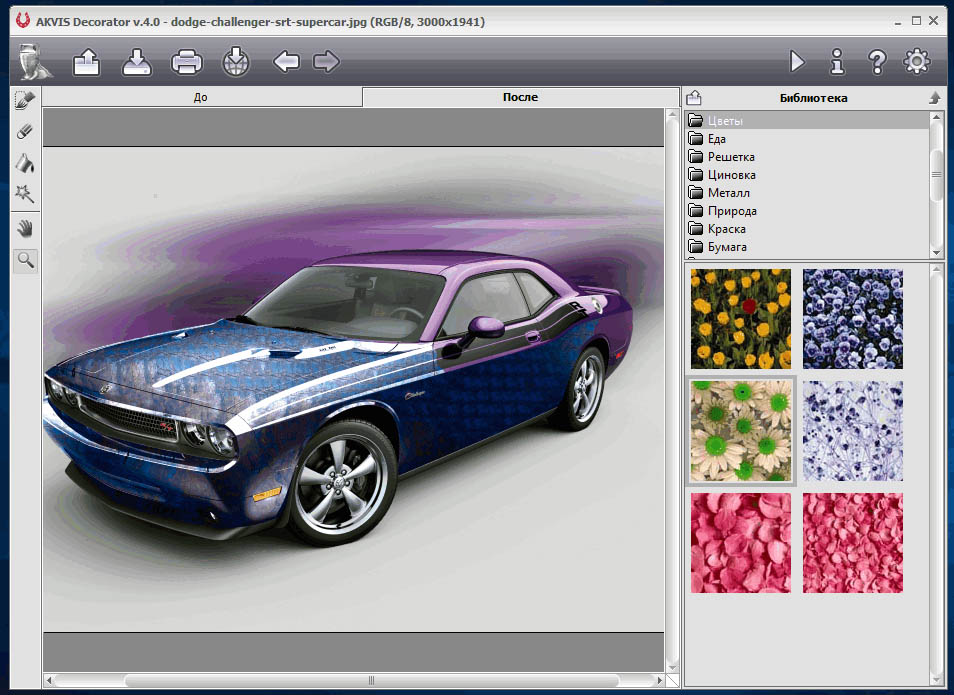
Task: Click the horizontal scrollbar thumb under image
Action: 371,680
